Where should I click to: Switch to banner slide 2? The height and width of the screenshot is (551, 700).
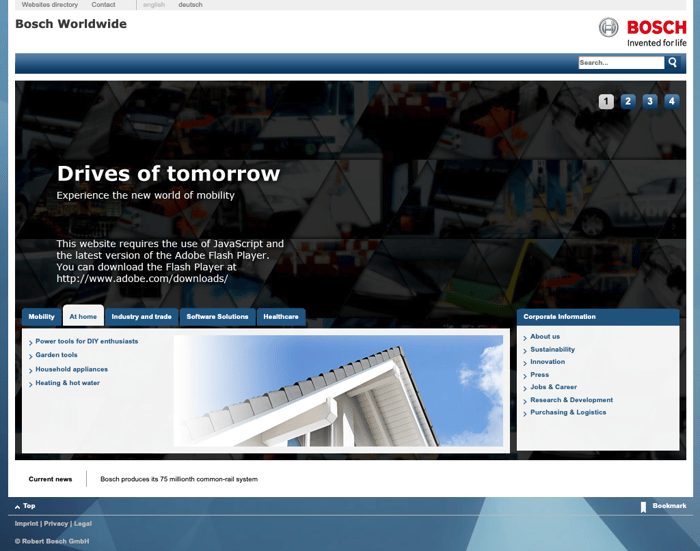coord(628,101)
